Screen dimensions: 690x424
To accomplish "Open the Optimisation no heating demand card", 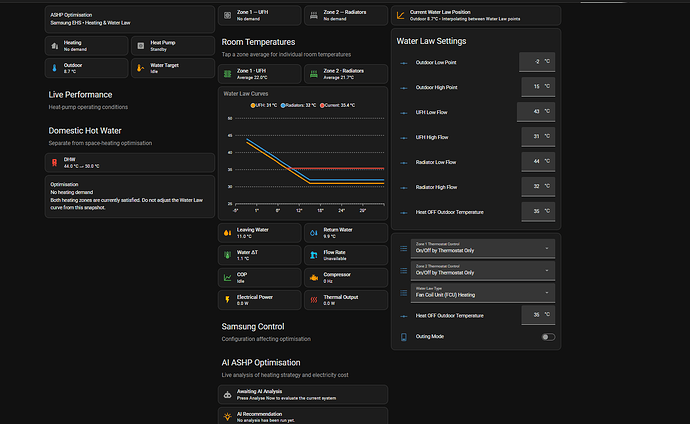I will coord(130,196).
